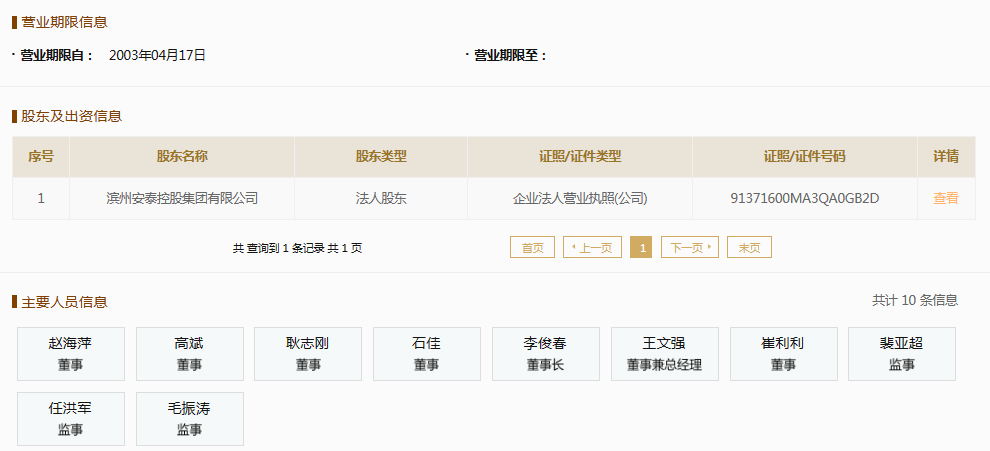The height and width of the screenshot is (451, 990).
Task: Go to 首页 first page
Action: tap(532, 248)
